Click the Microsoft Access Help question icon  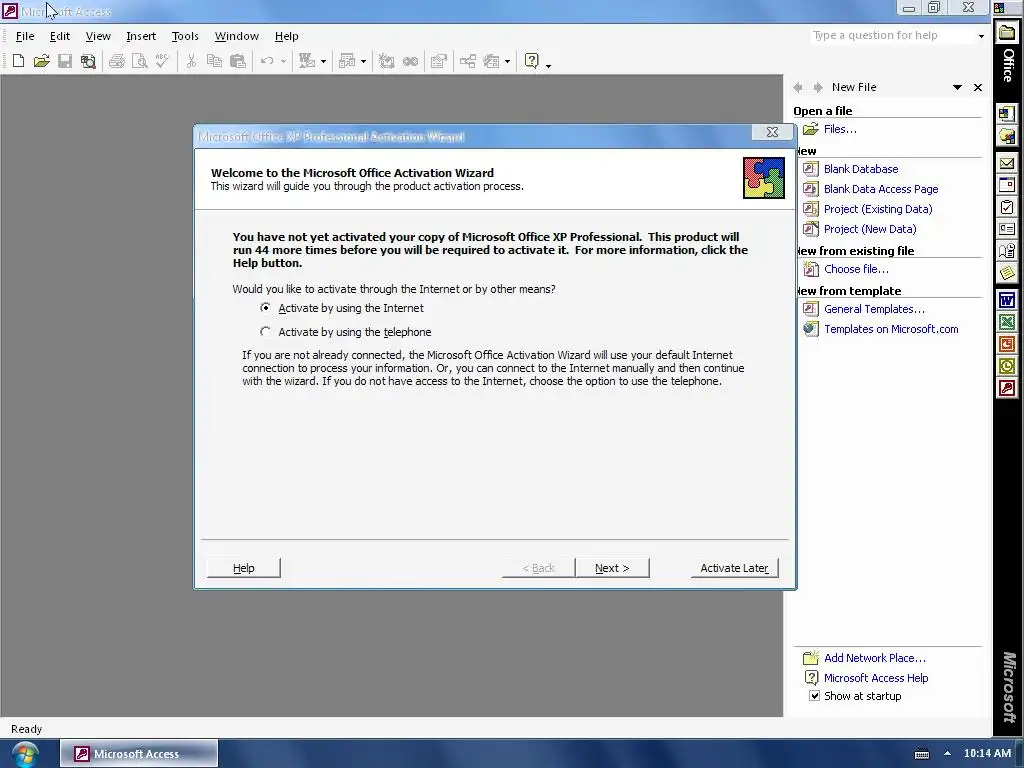(532, 61)
